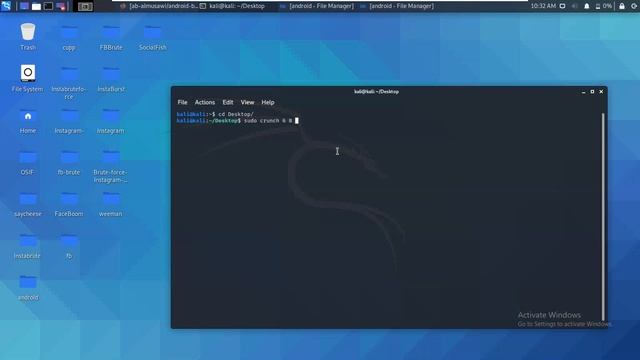The image size is (640, 360).
Task: Click the 10:32 AM panel clock
Action: pyautogui.click(x=543, y=6)
